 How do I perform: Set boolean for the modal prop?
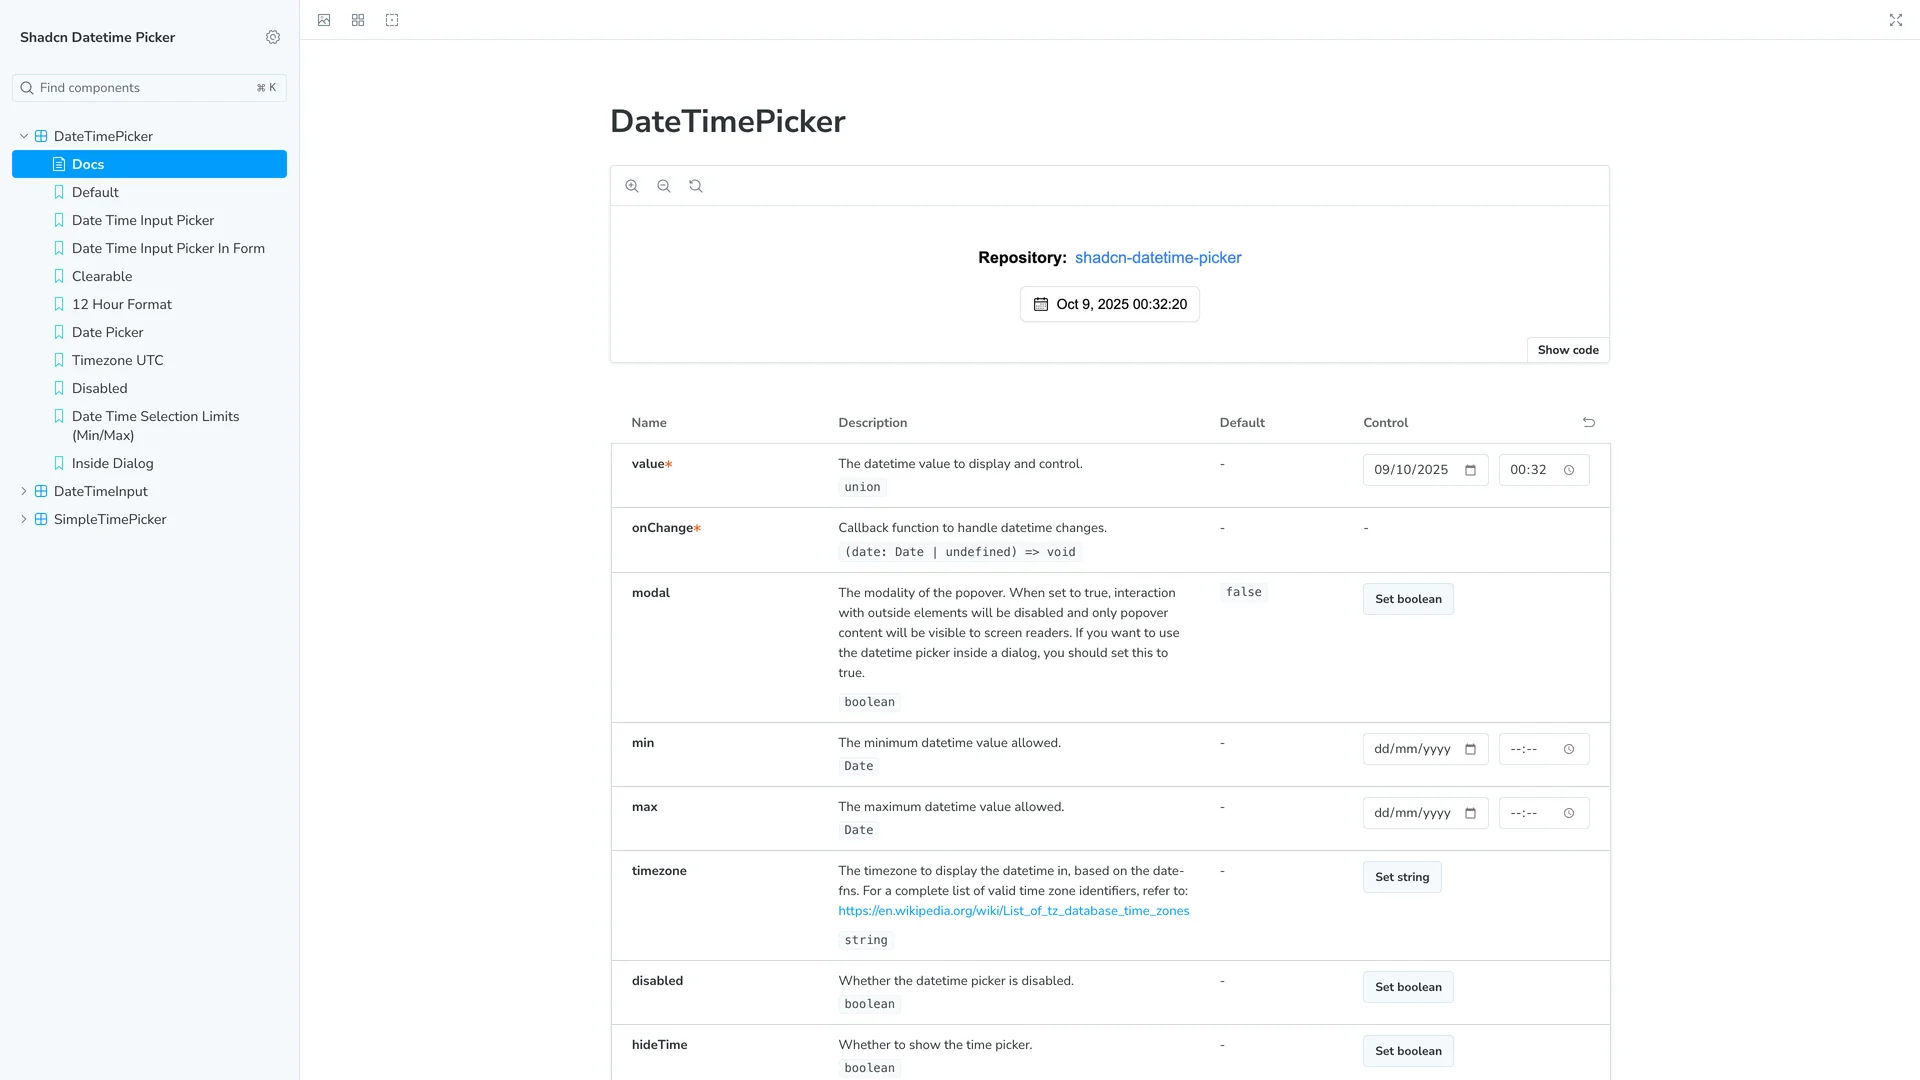[x=1408, y=599]
